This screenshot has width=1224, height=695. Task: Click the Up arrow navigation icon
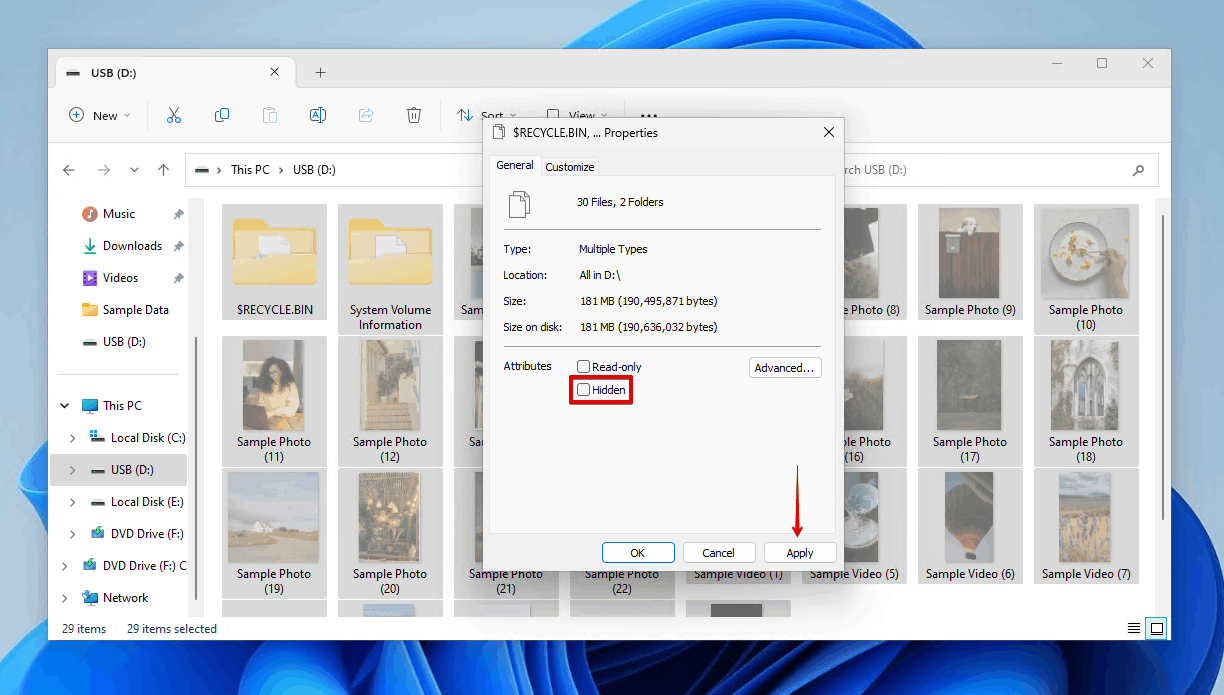pyautogui.click(x=164, y=170)
